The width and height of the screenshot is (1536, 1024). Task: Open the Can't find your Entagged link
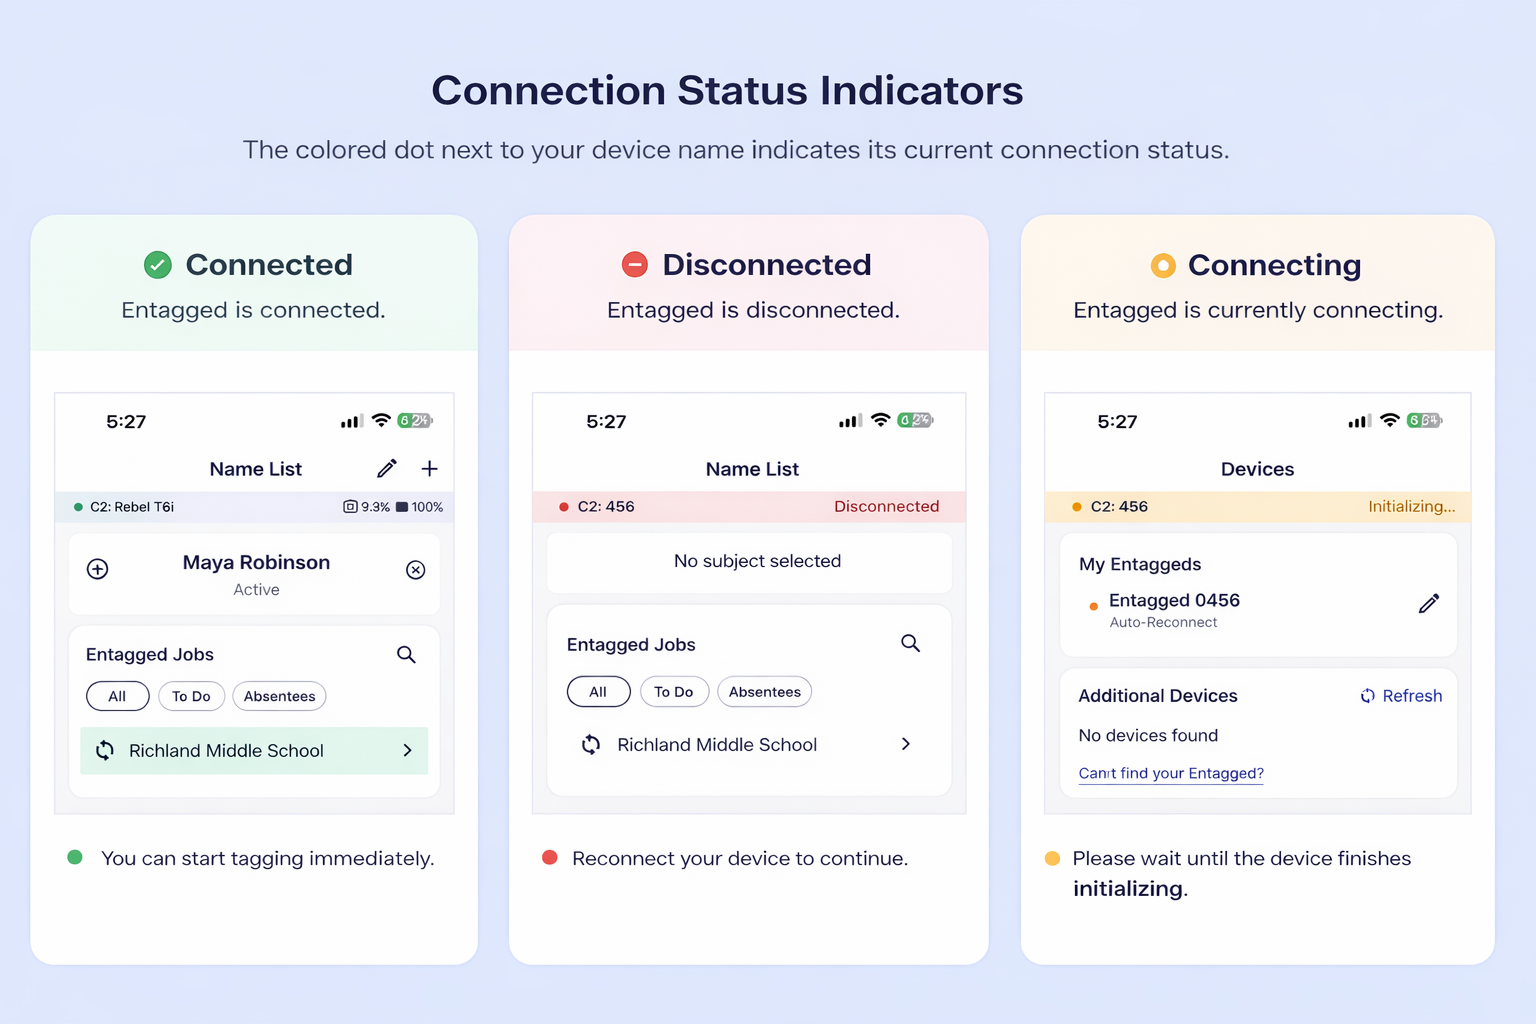pyautogui.click(x=1170, y=773)
